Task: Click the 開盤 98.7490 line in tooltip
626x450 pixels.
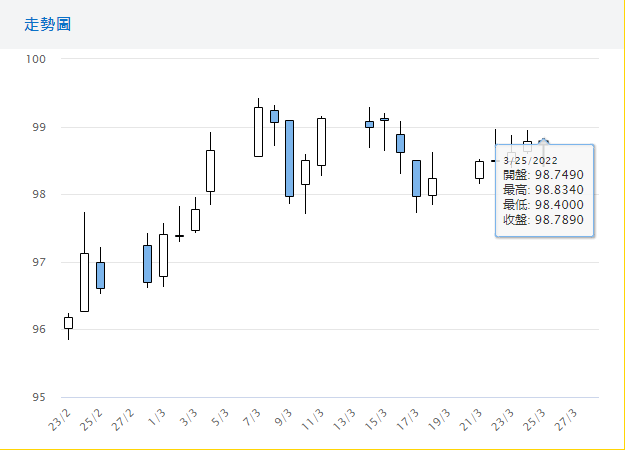Action: click(543, 175)
